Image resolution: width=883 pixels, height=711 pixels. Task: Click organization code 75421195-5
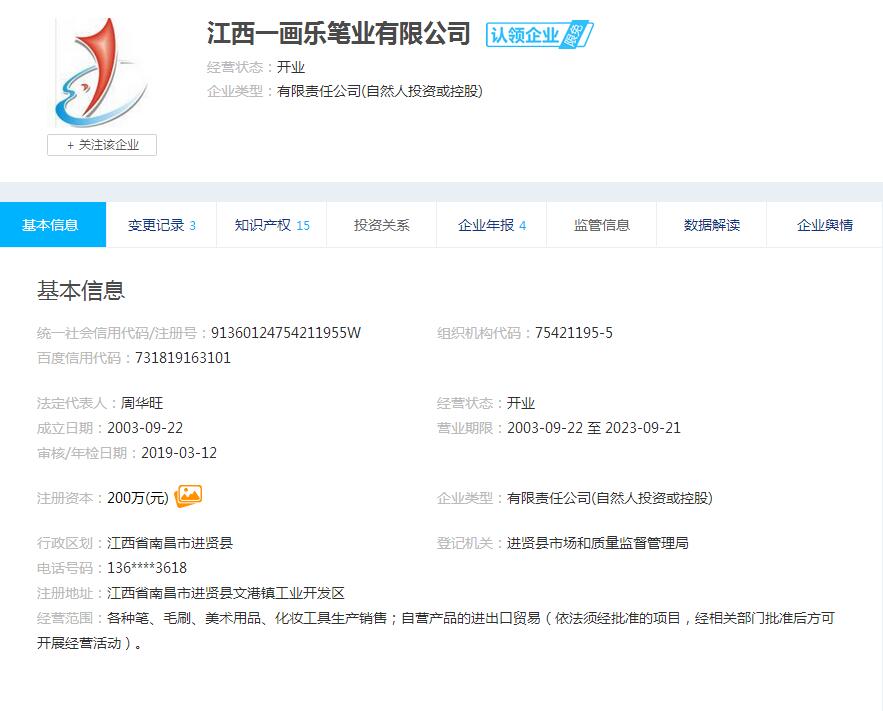573,333
